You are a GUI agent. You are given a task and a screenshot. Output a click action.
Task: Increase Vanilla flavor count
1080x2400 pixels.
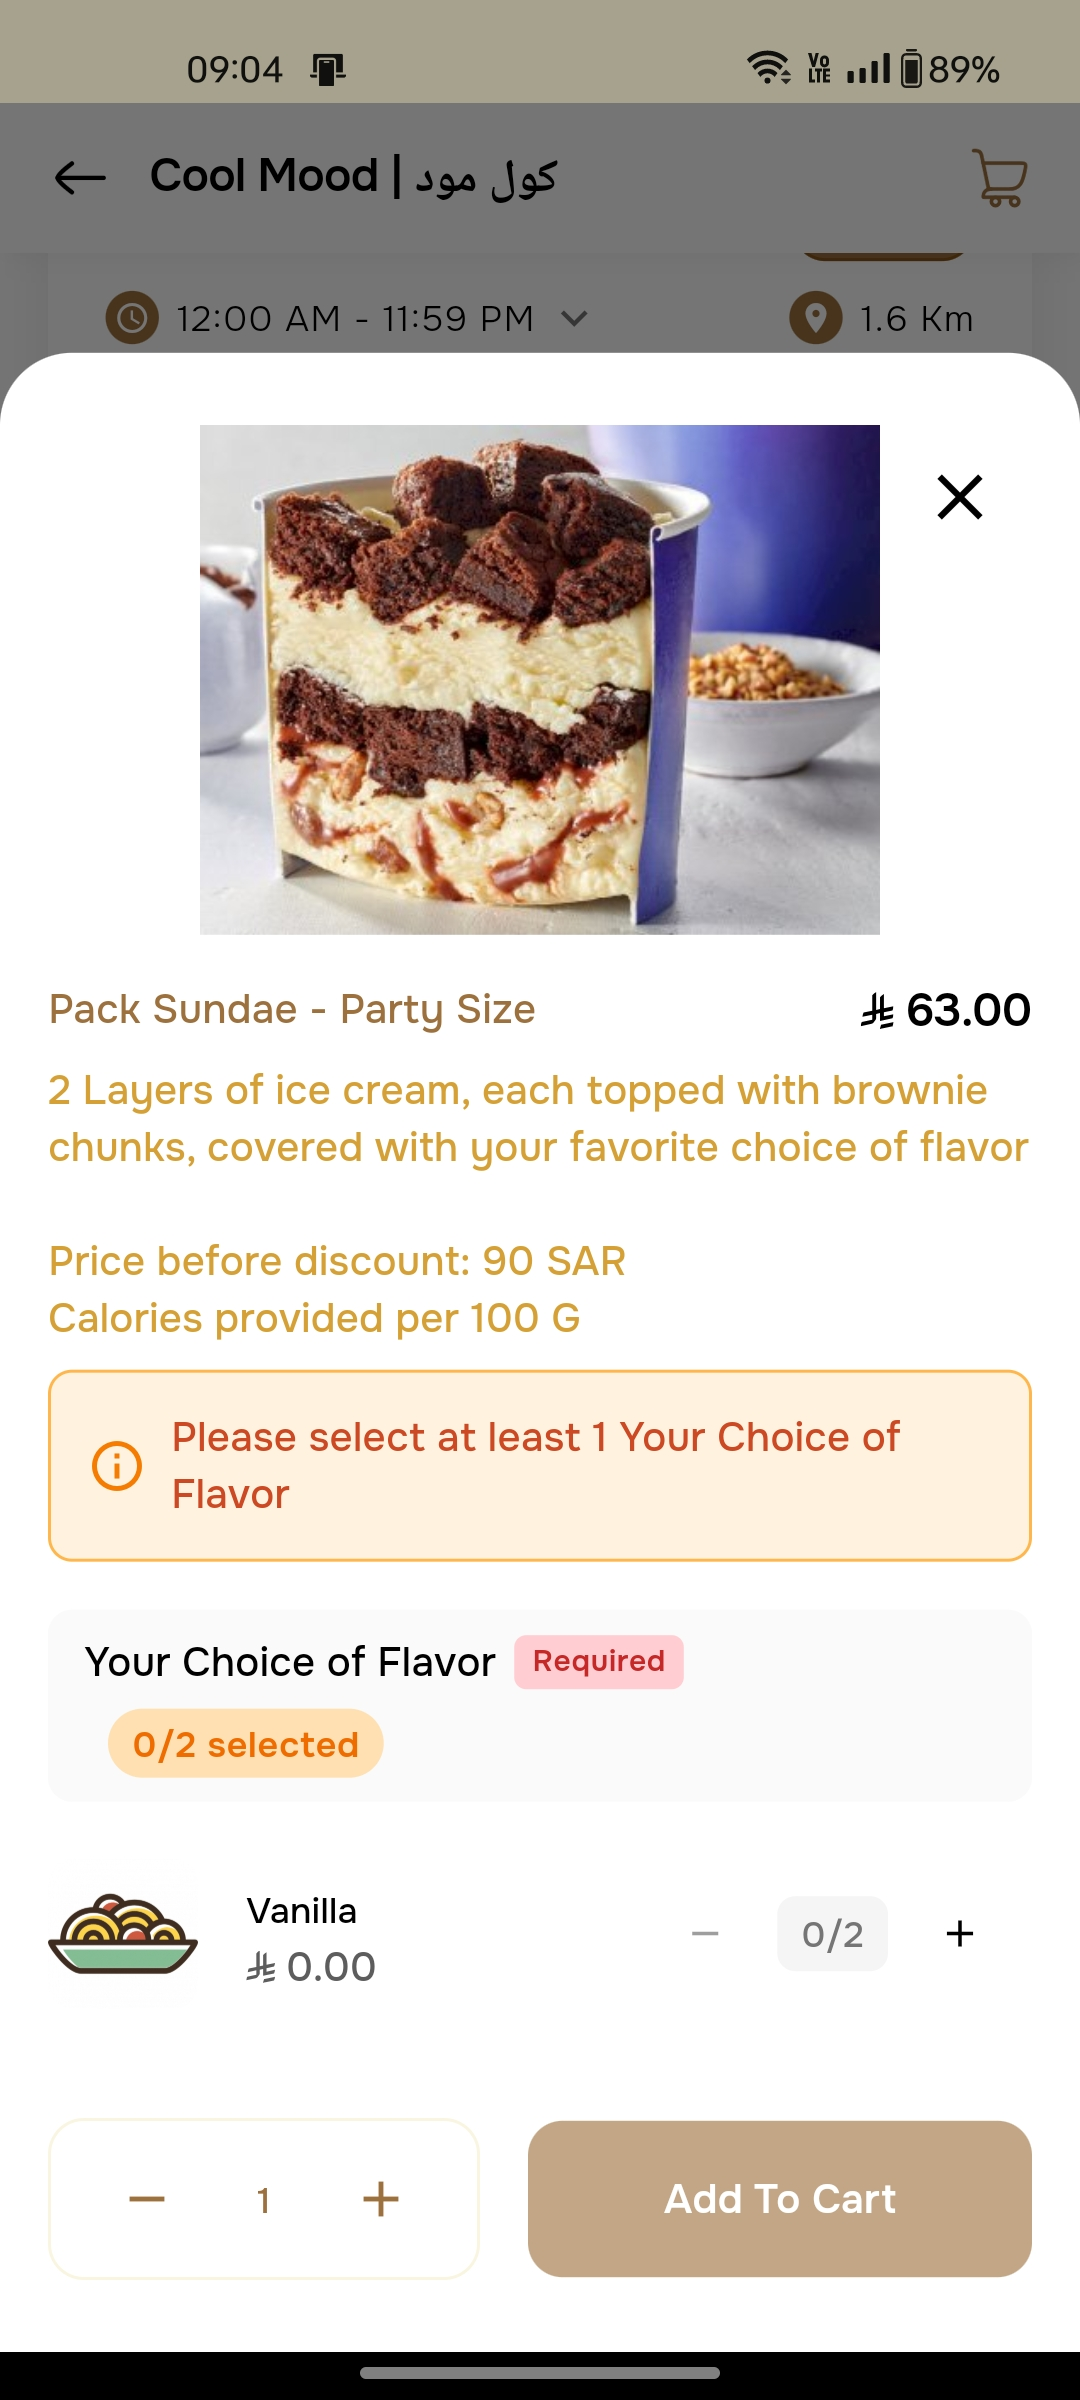[959, 1933]
